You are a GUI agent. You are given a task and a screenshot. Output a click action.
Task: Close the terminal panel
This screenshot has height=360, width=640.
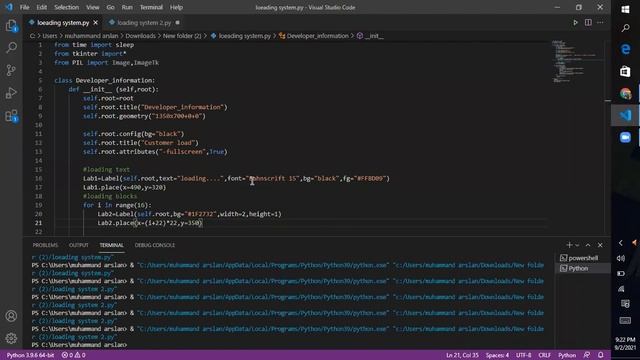(600, 245)
